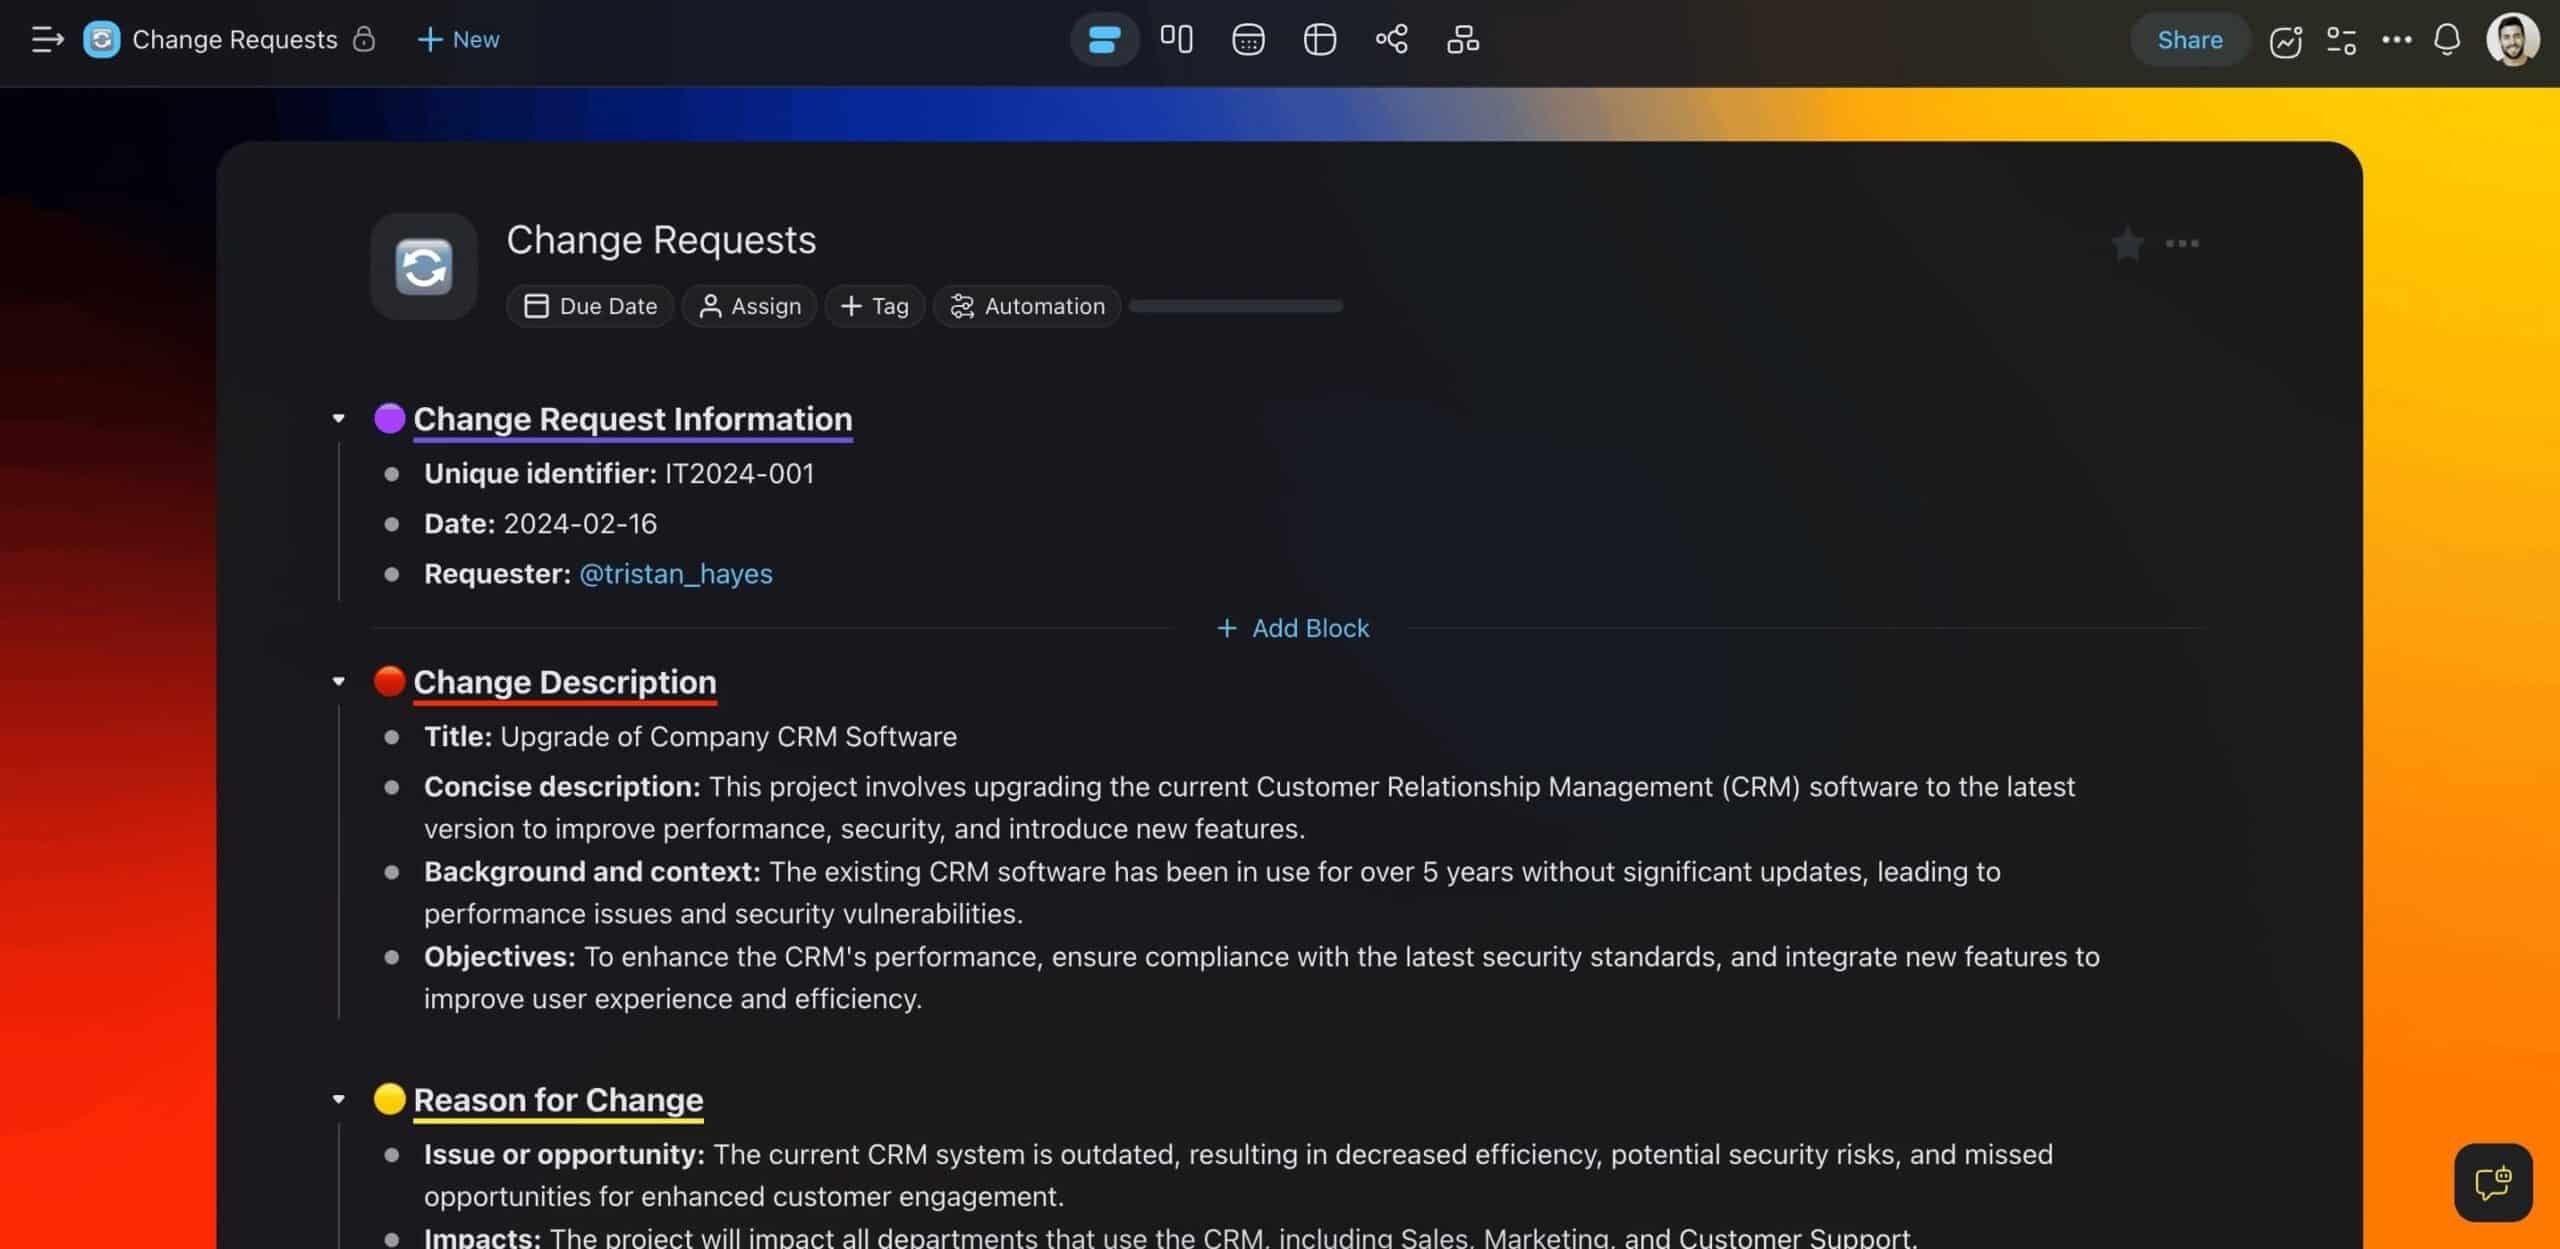This screenshot has height=1249, width=2560.
Task: Open the activity stats icon
Action: coord(2286,39)
